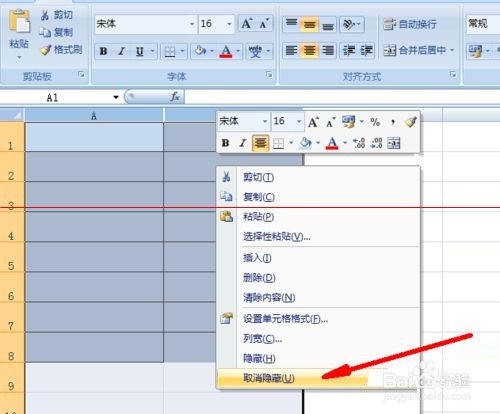
Task: Click the percent style icon on the mini toolbar
Action: click(x=375, y=122)
